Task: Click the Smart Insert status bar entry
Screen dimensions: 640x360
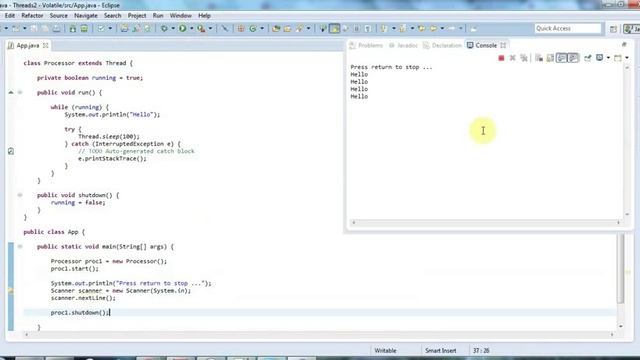Action: (x=440, y=351)
